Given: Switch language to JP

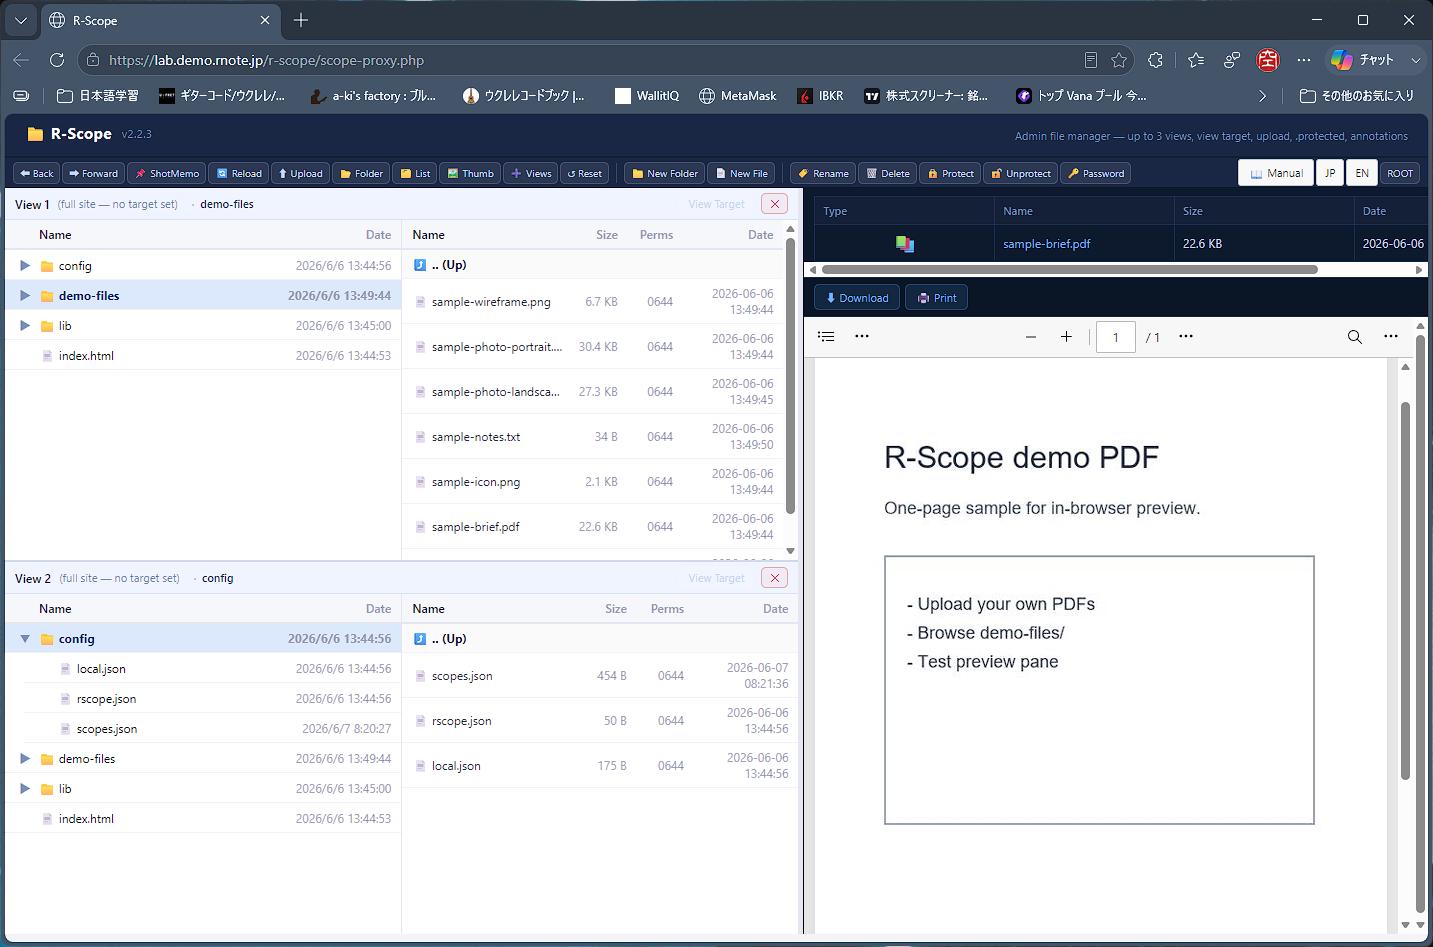Looking at the screenshot, I should point(1330,173).
